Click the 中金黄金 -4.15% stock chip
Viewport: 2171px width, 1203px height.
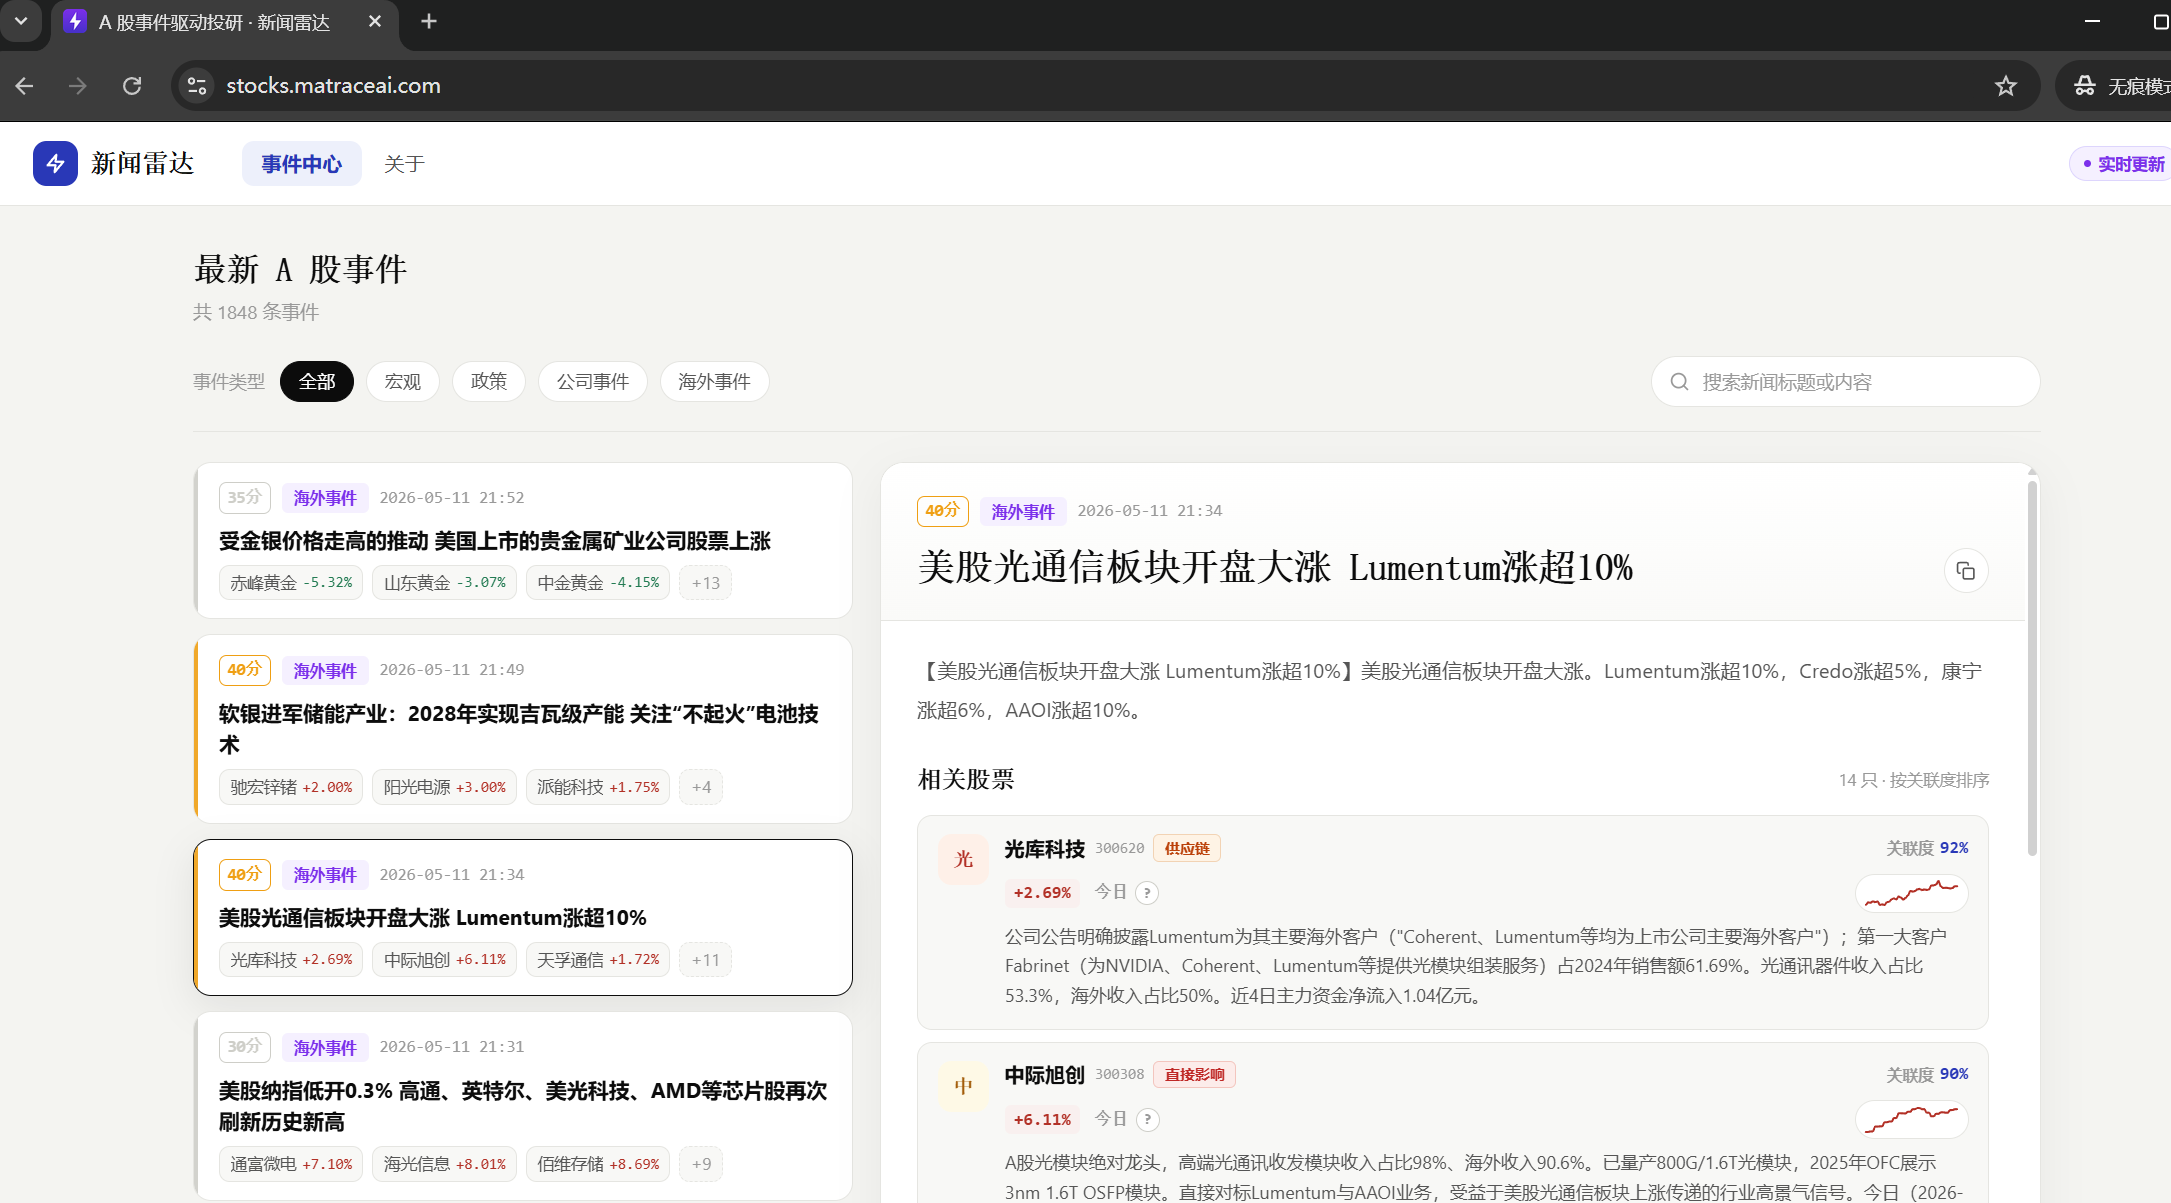598,583
